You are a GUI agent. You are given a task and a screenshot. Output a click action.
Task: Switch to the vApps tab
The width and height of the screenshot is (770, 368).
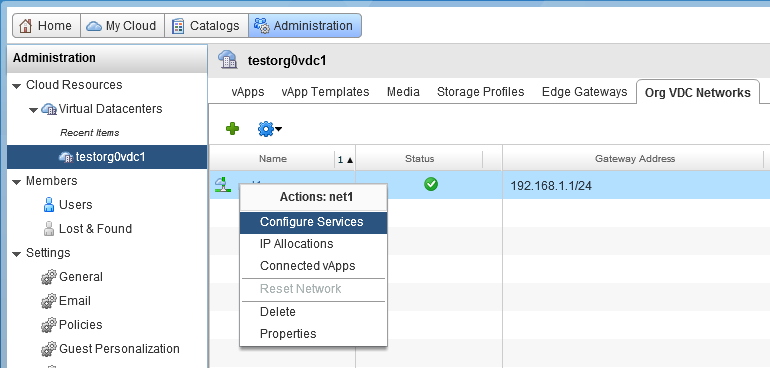[248, 92]
